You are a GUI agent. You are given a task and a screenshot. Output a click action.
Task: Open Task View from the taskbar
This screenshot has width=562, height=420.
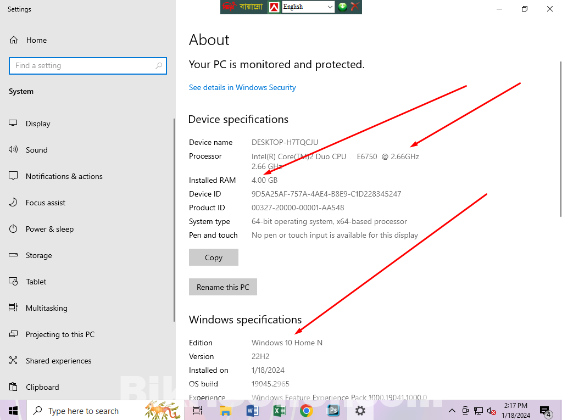pos(197,411)
